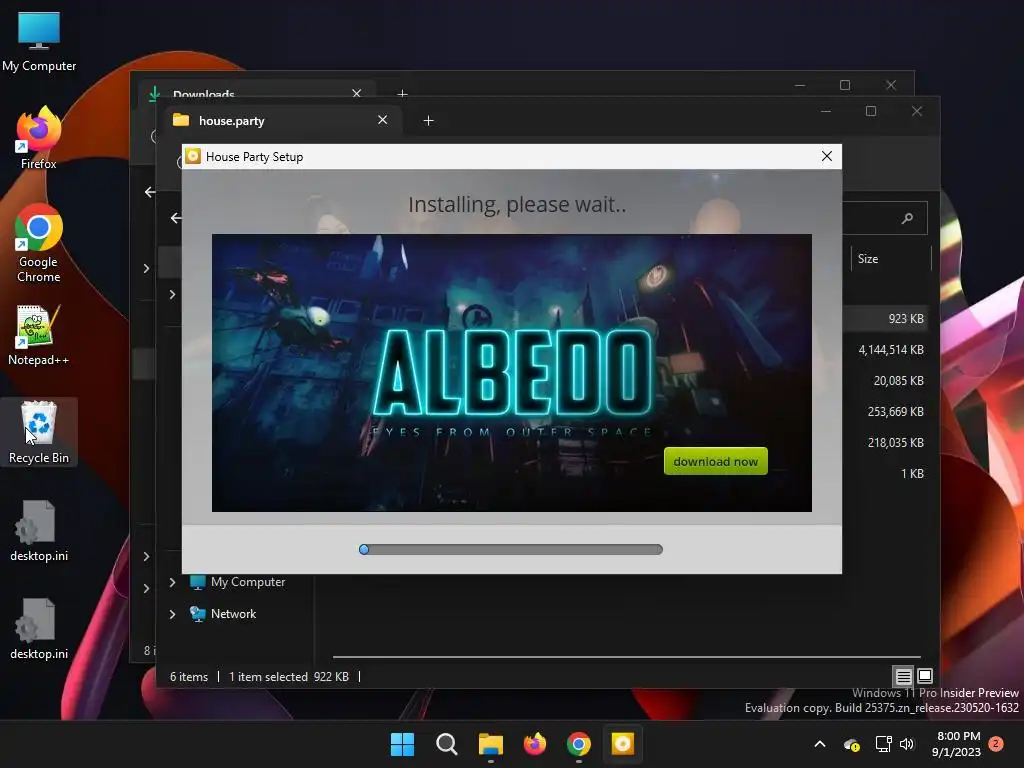Expand the upper chevron in house.party navigation pane
1024x768 pixels.
[x=172, y=295]
